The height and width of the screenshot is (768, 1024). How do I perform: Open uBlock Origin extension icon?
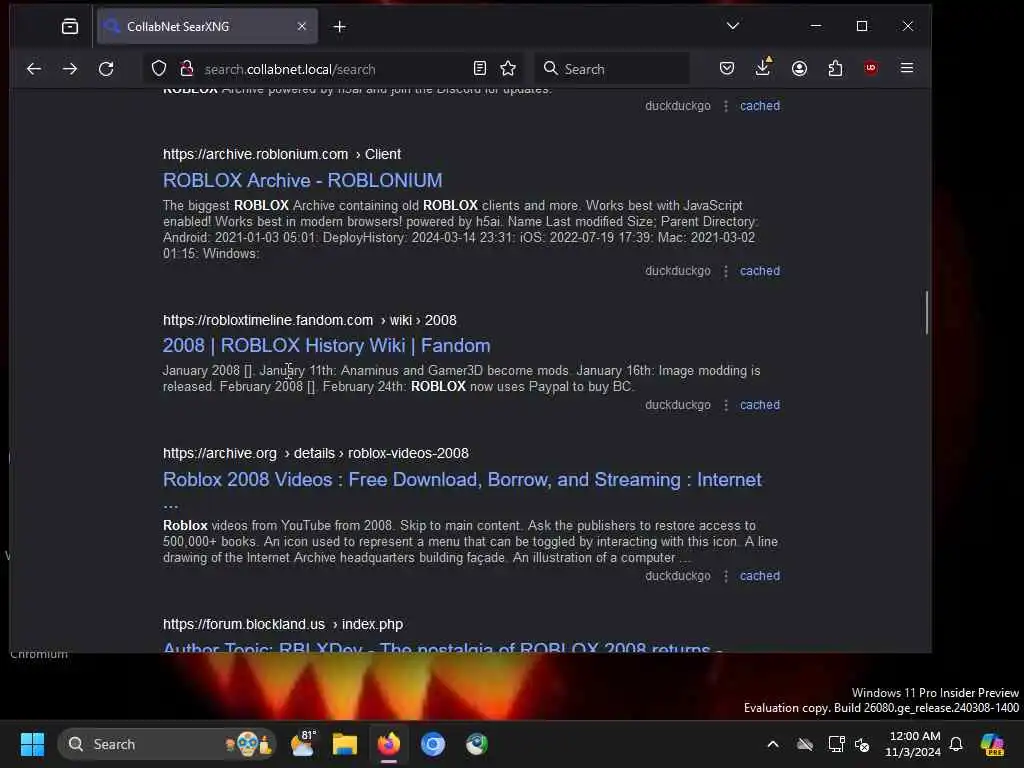click(x=871, y=68)
